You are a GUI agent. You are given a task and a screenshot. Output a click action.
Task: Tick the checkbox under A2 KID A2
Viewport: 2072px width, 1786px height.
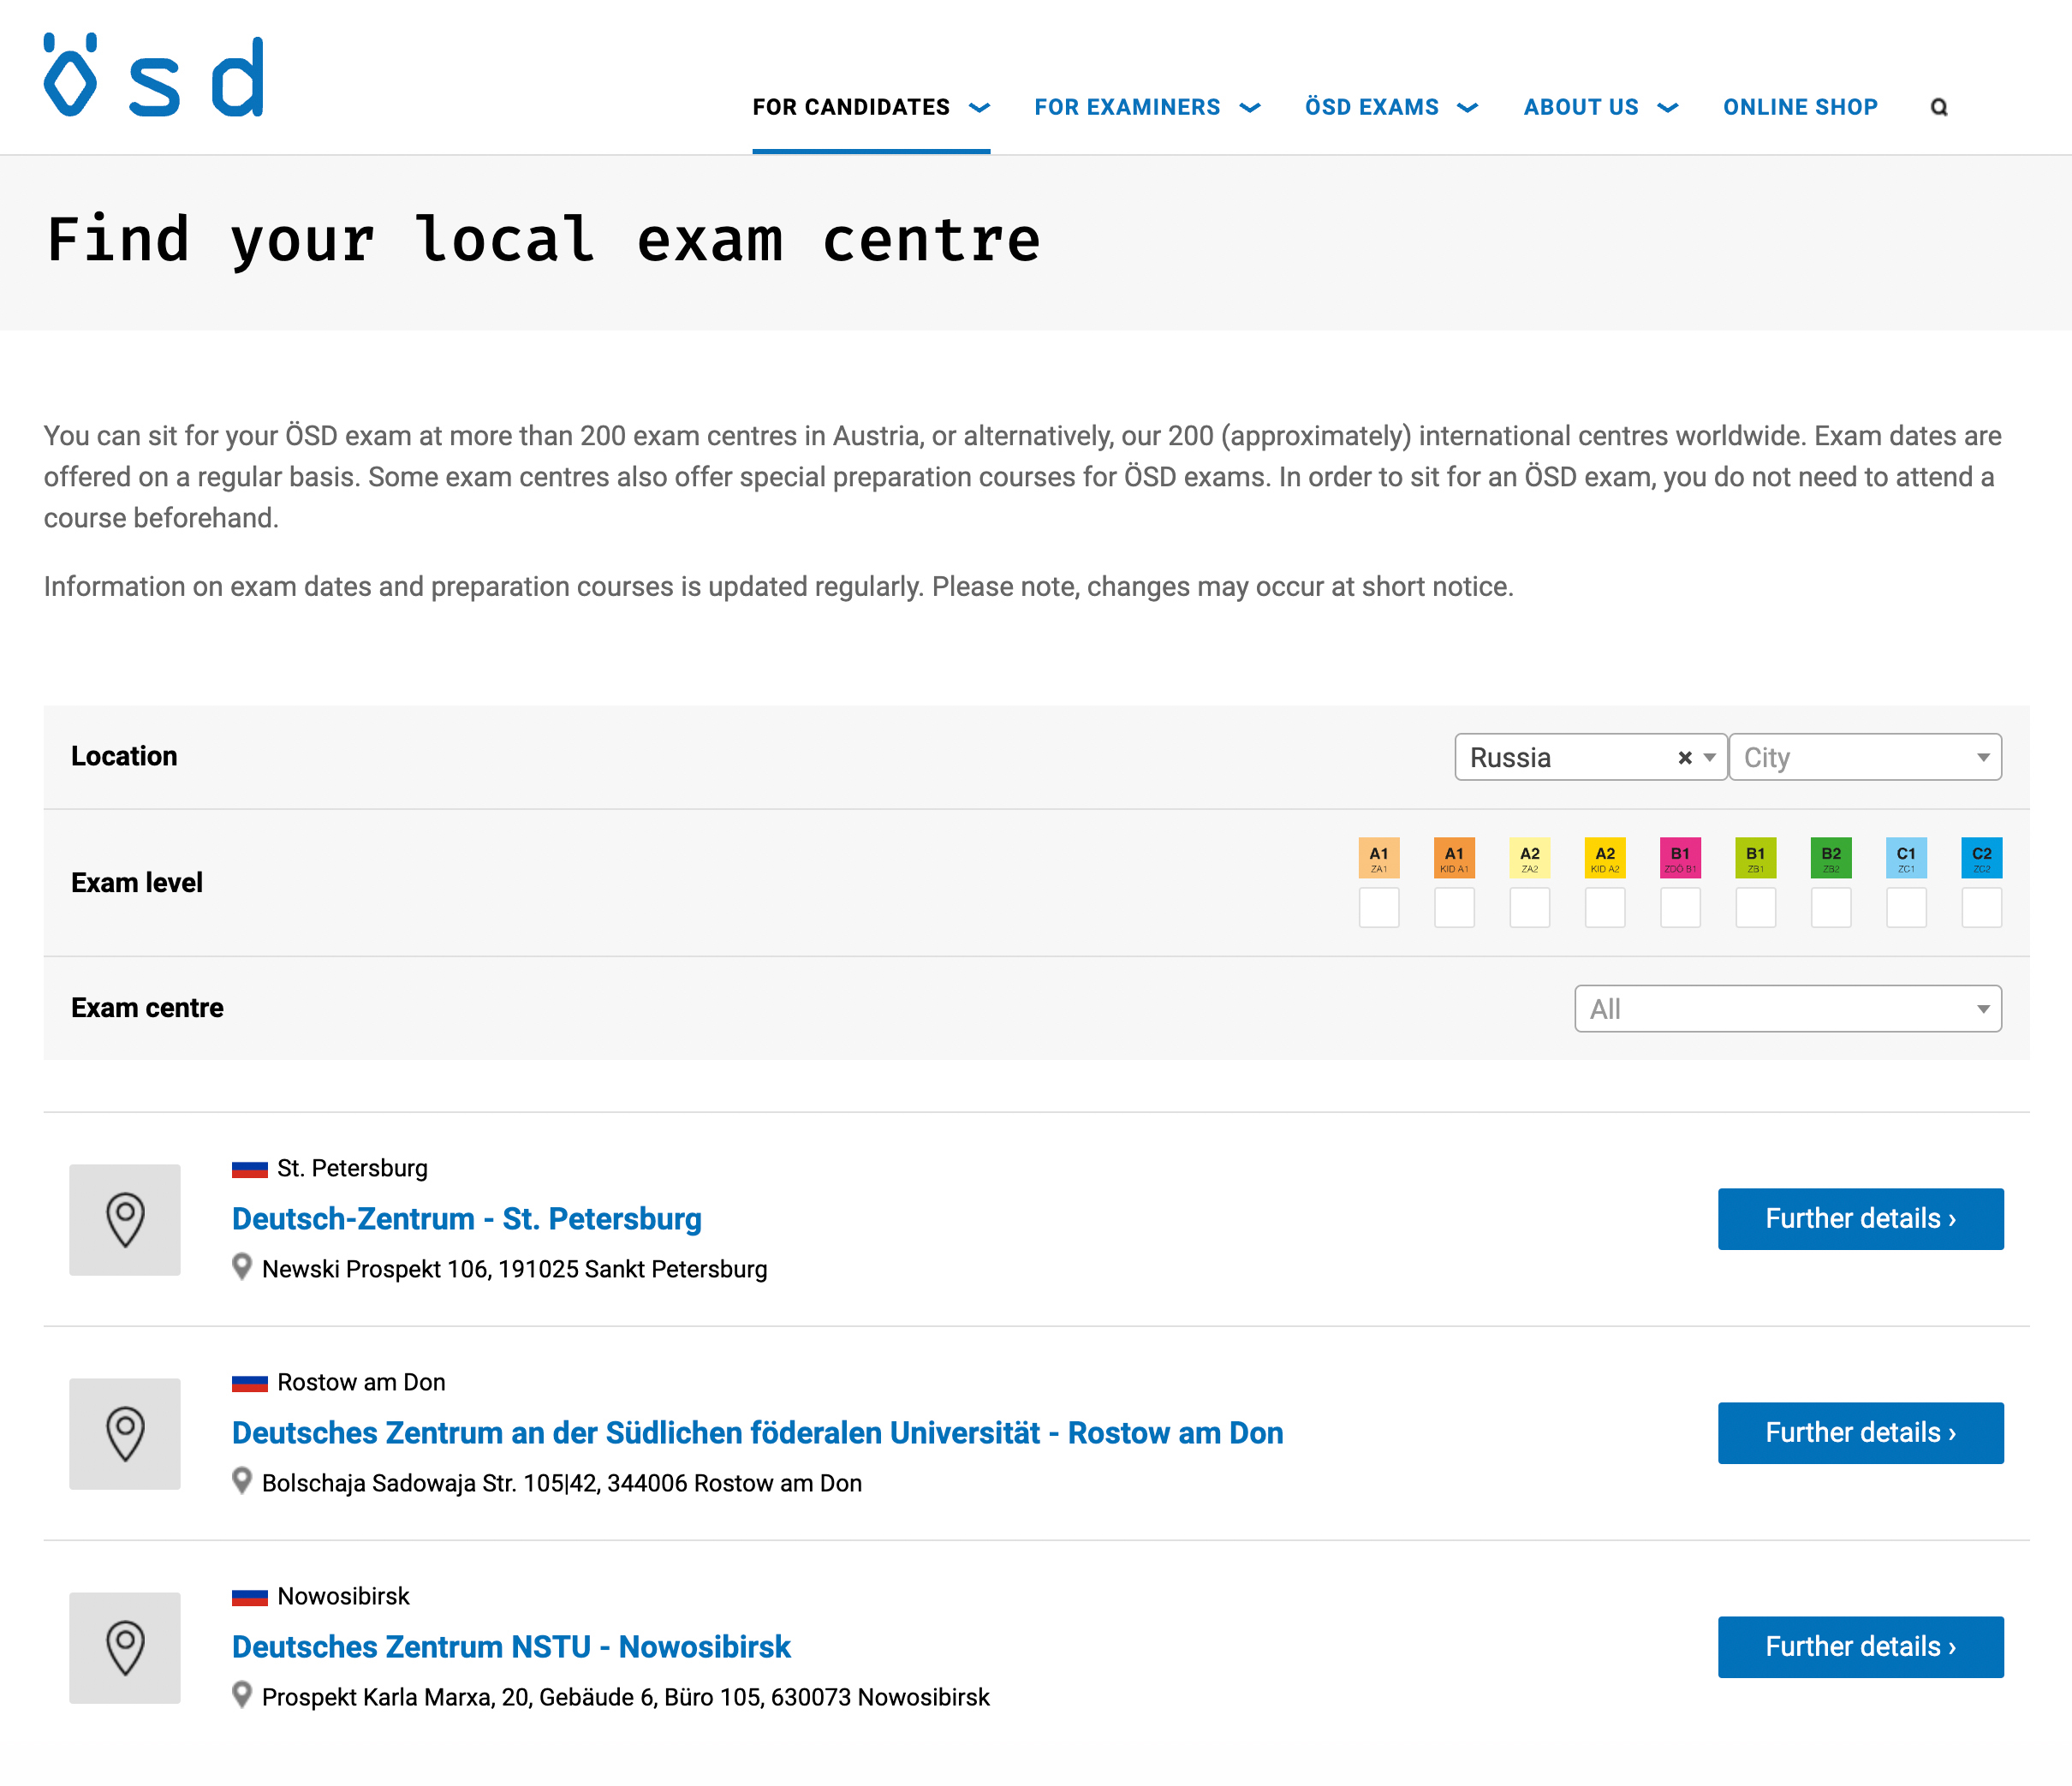click(x=1605, y=907)
